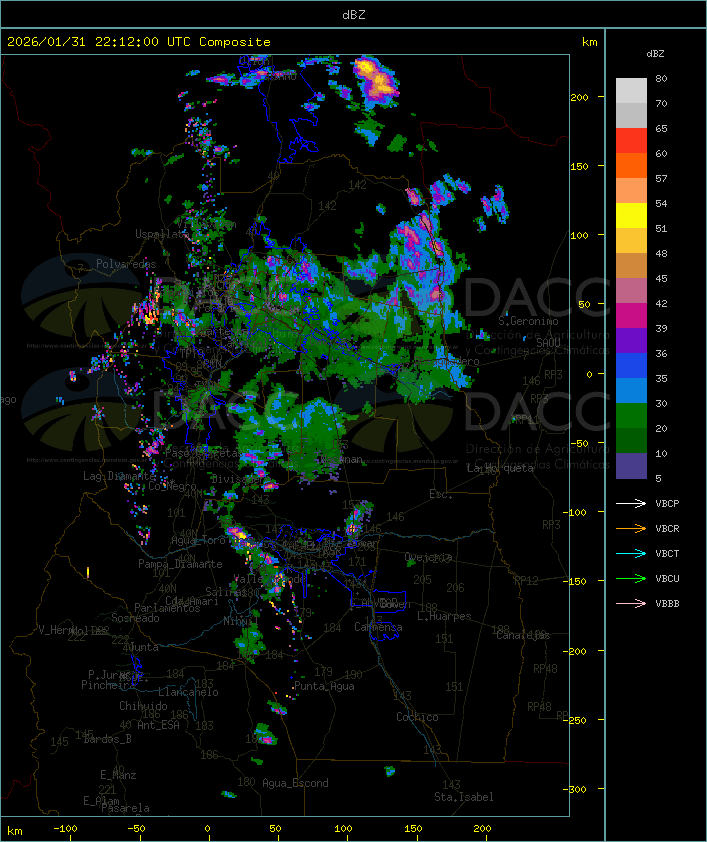The image size is (707, 842).
Task: Click the white VBCP arrow icon
Action: pos(631,504)
